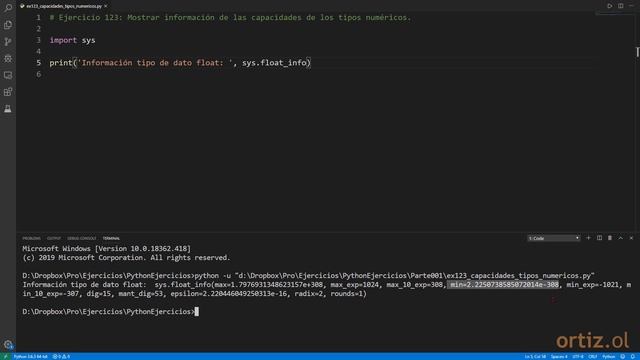Click the editor vertical scrollbar

[x=637, y=122]
